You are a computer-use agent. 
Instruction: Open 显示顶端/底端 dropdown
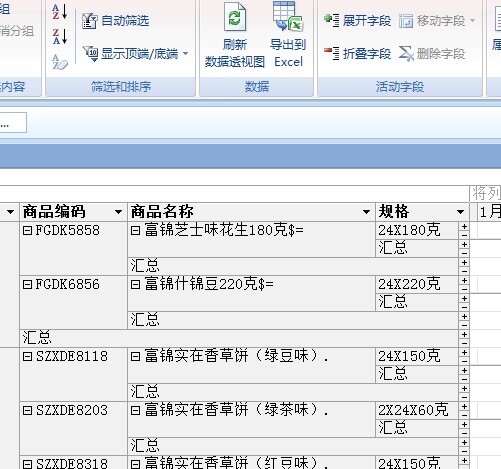click(135, 53)
